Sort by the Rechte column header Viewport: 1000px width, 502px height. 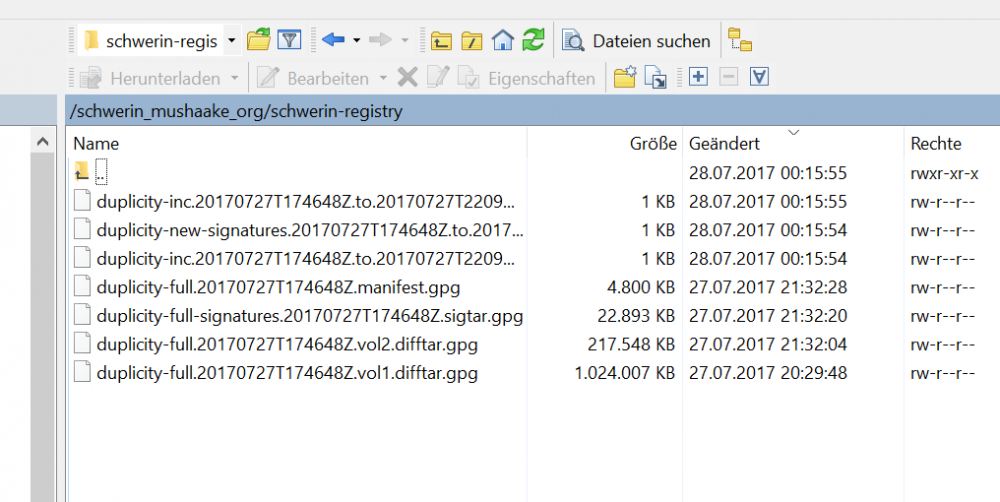[936, 144]
